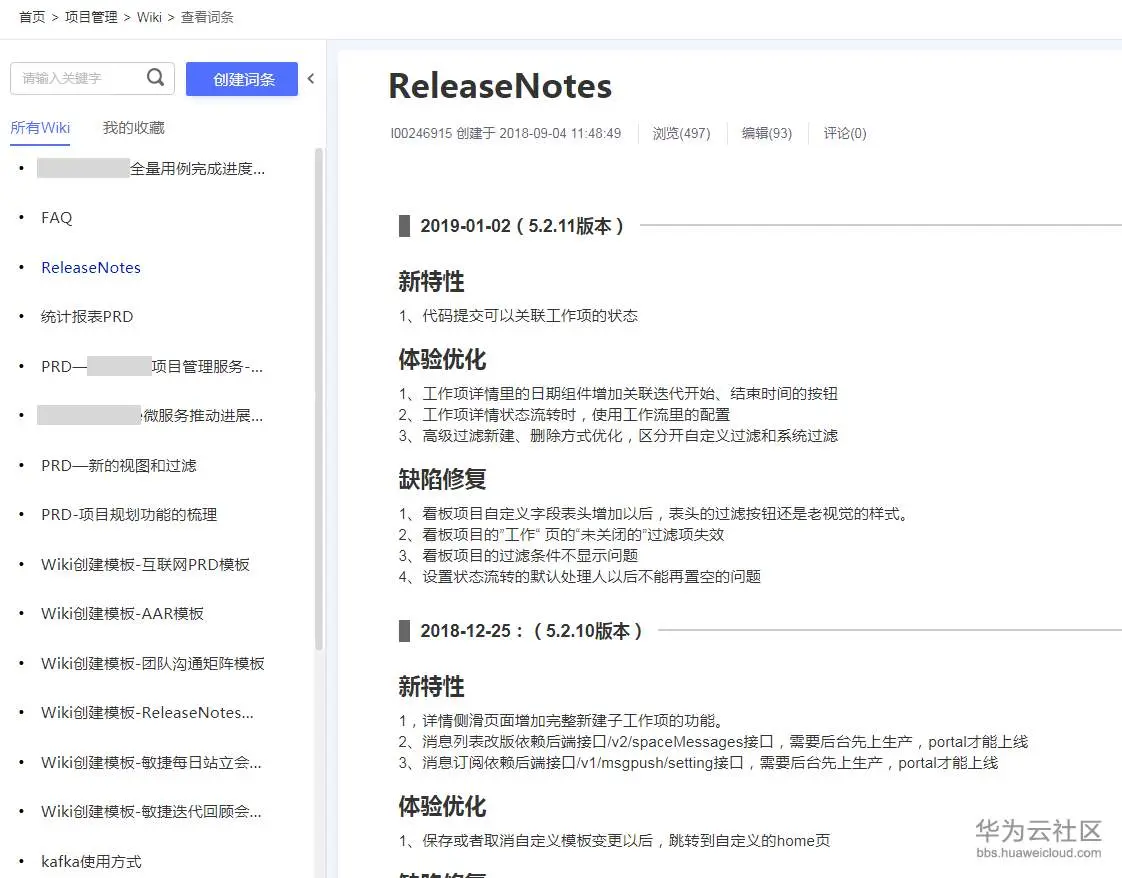Image resolution: width=1122 pixels, height=878 pixels.
Task: Click the 2019-01-02 (5.2.11版本) heading
Action: pos(522,226)
